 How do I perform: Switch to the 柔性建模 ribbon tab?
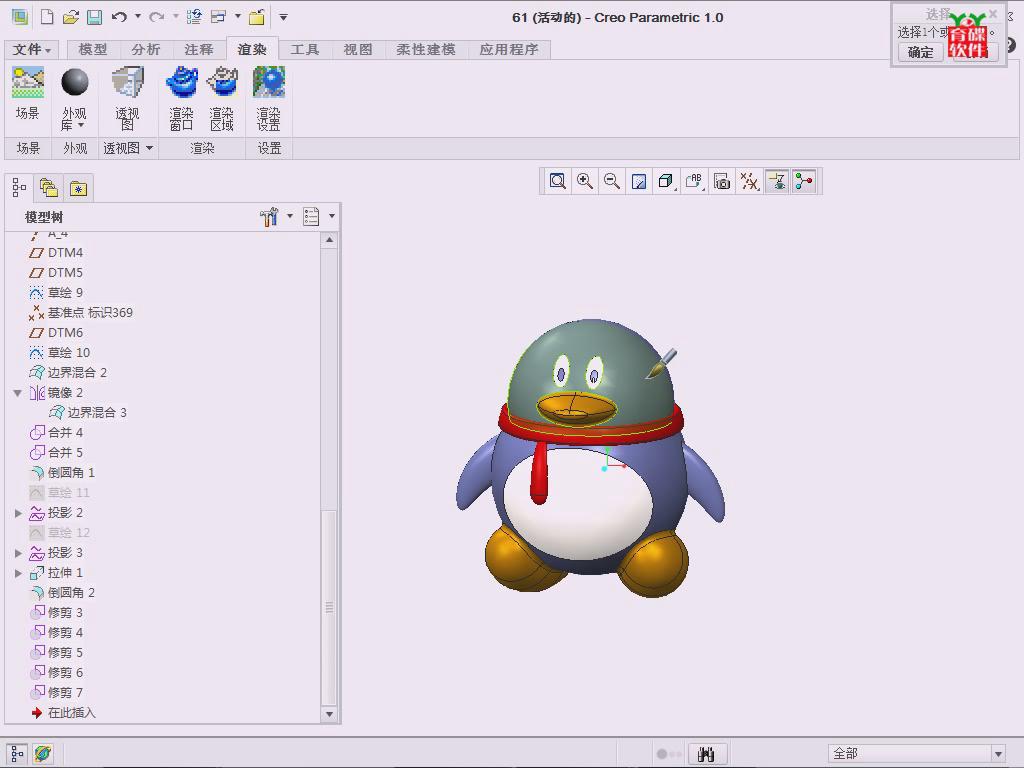(426, 50)
